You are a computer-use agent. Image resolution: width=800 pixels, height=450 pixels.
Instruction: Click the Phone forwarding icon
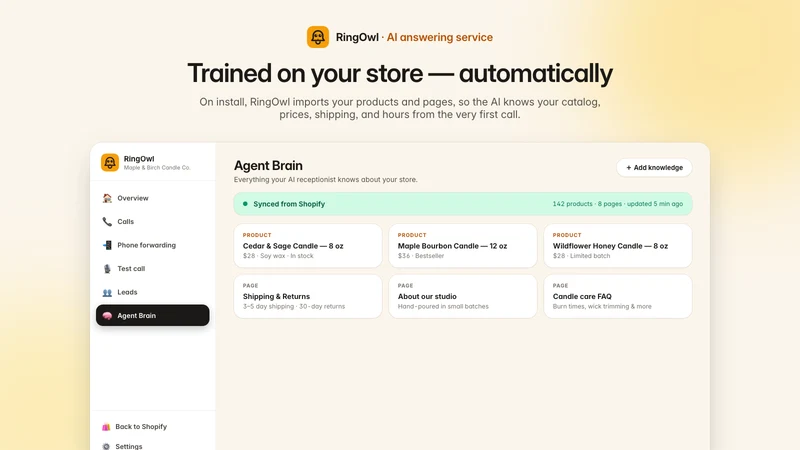point(107,245)
